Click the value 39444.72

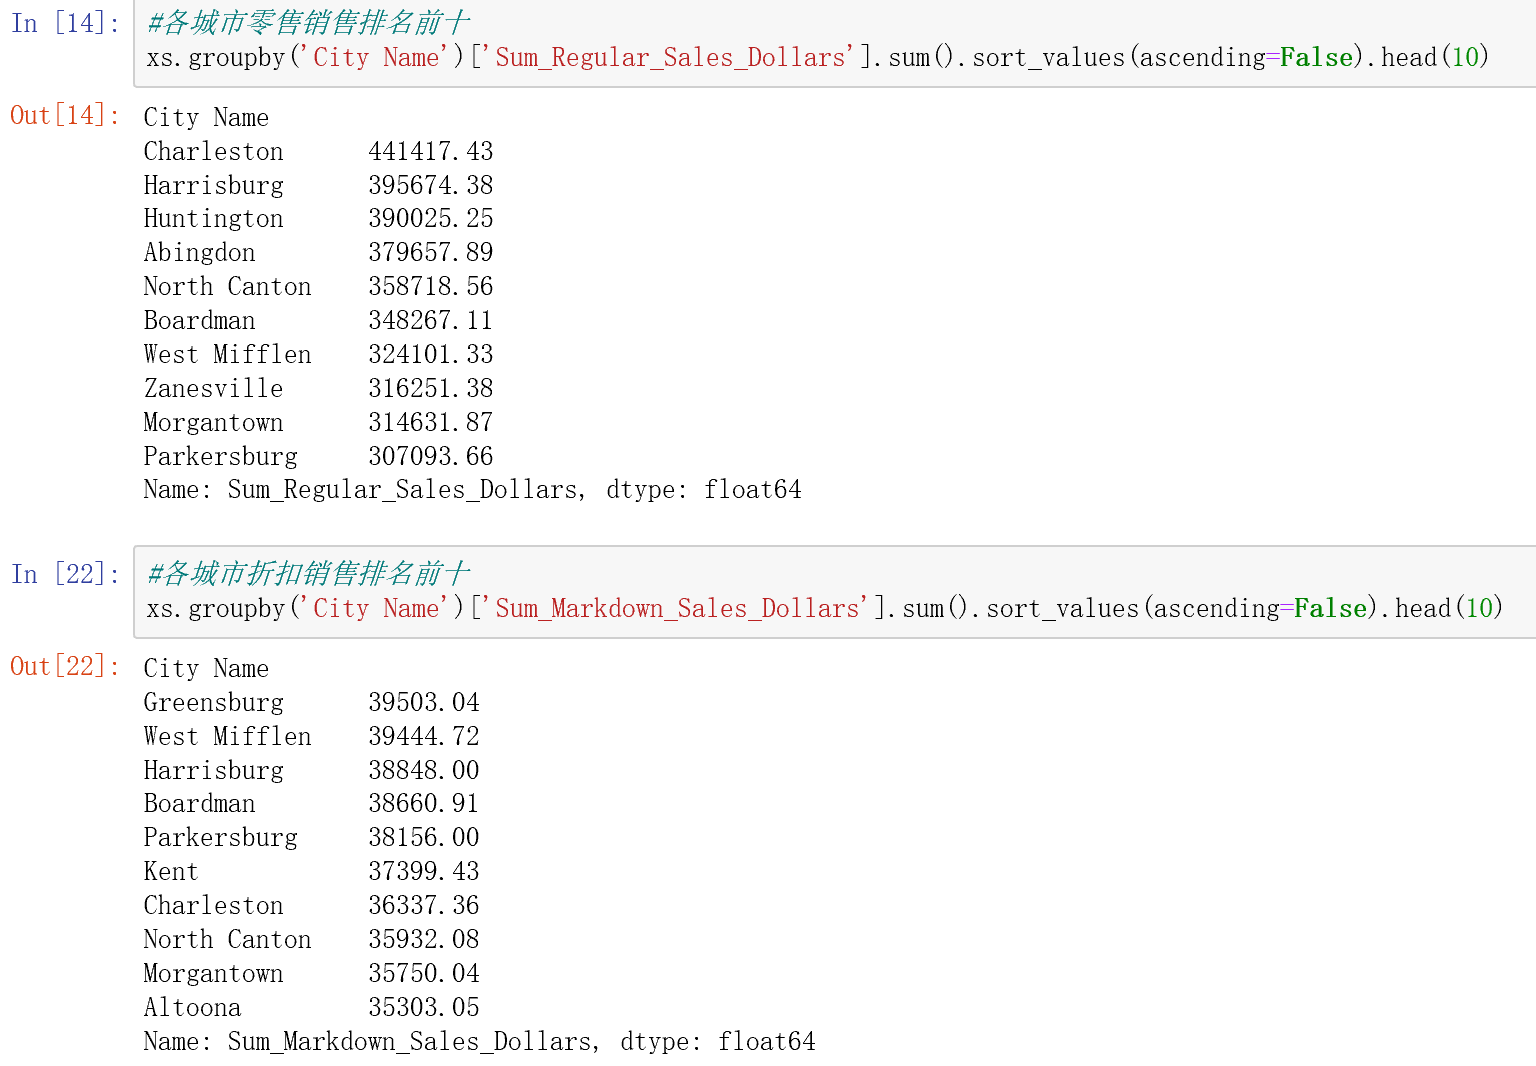(424, 736)
